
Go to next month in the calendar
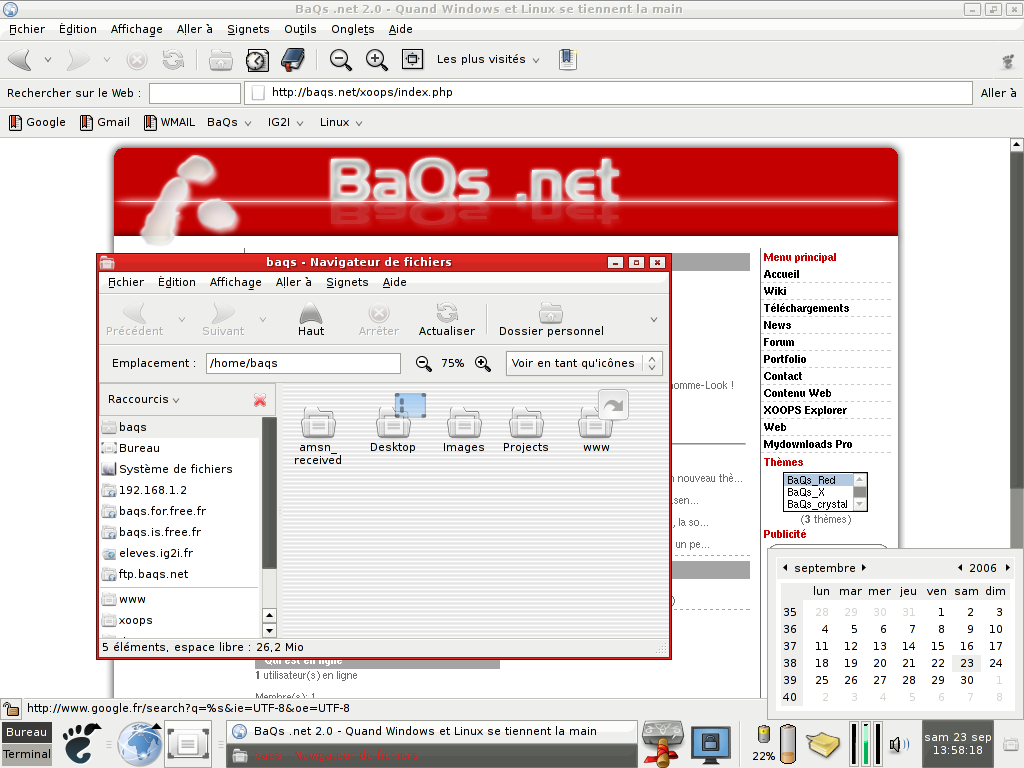(x=864, y=568)
